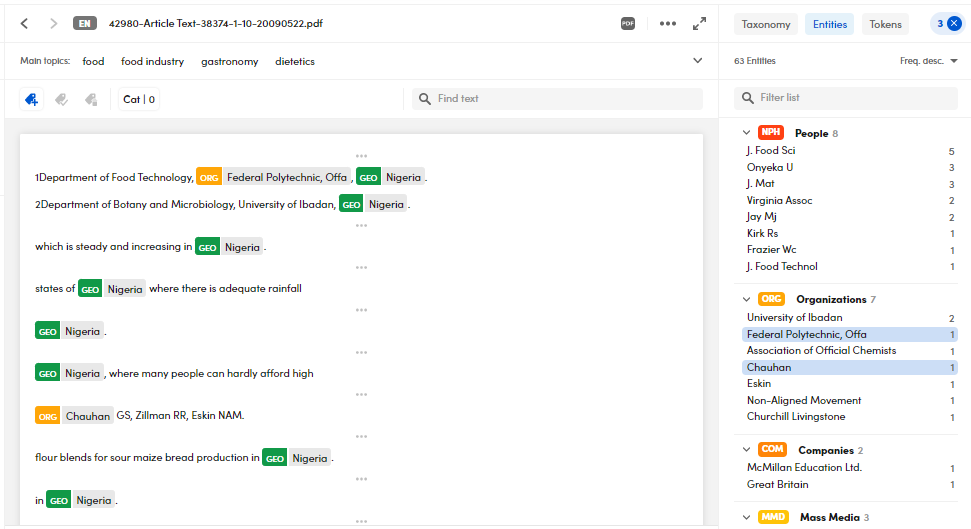Switch to the Taxonomy tab
Viewport: 971px width, 529px height.
pos(766,24)
